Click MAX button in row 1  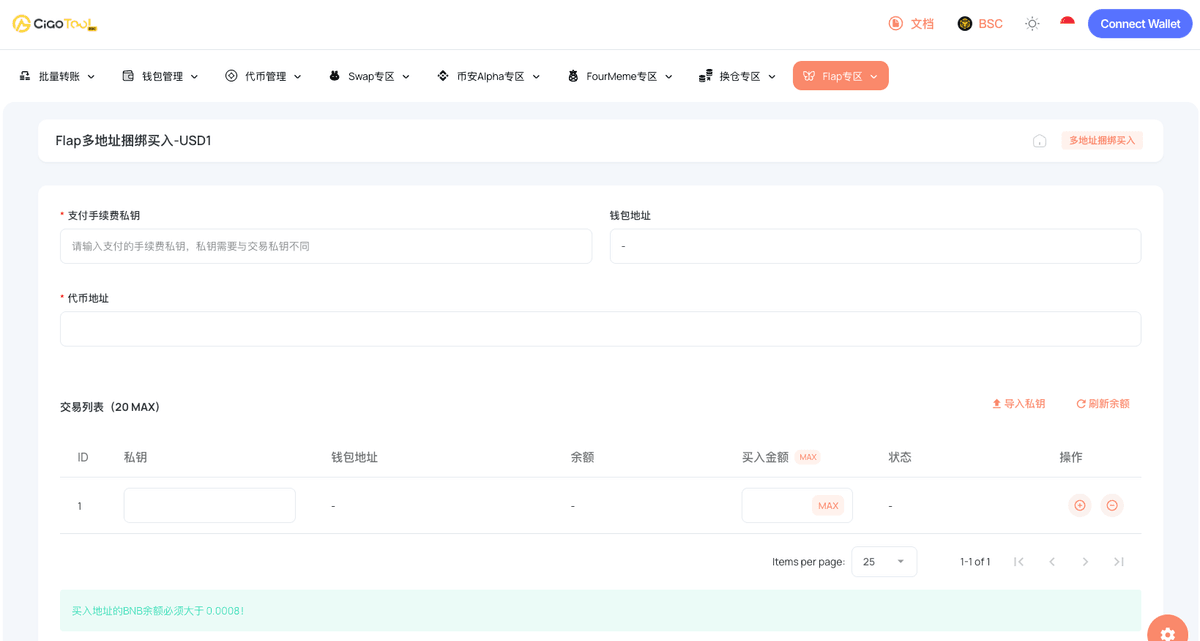click(x=828, y=506)
